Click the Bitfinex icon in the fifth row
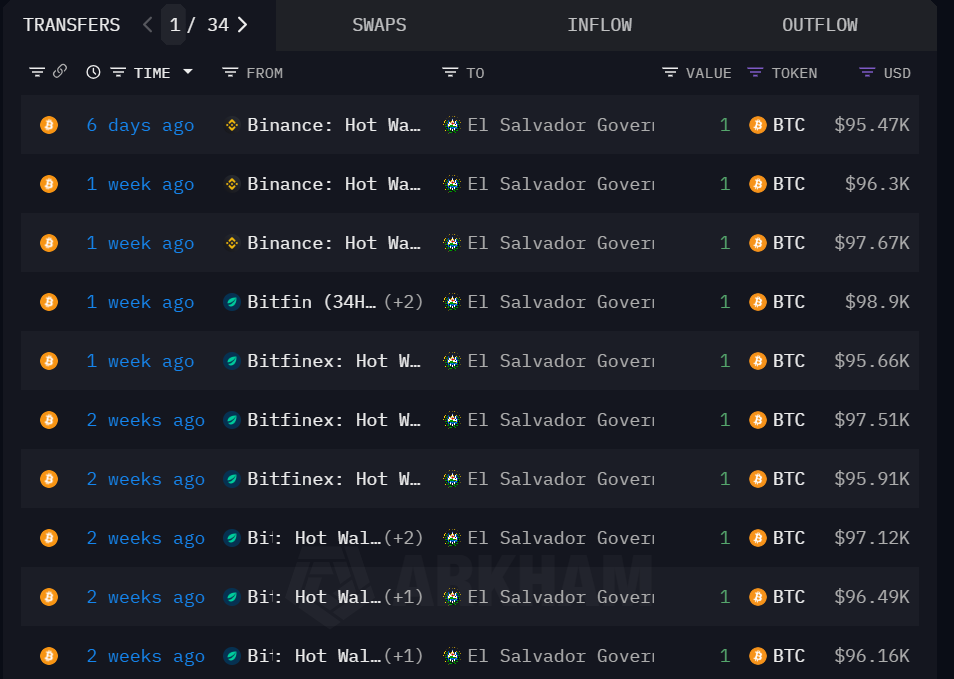Viewport: 954px width, 679px height. 231,361
